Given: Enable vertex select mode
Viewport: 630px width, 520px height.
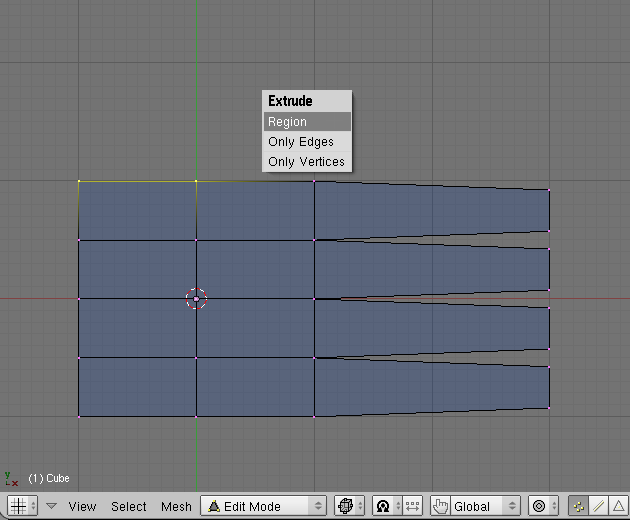Looking at the screenshot, I should point(579,506).
